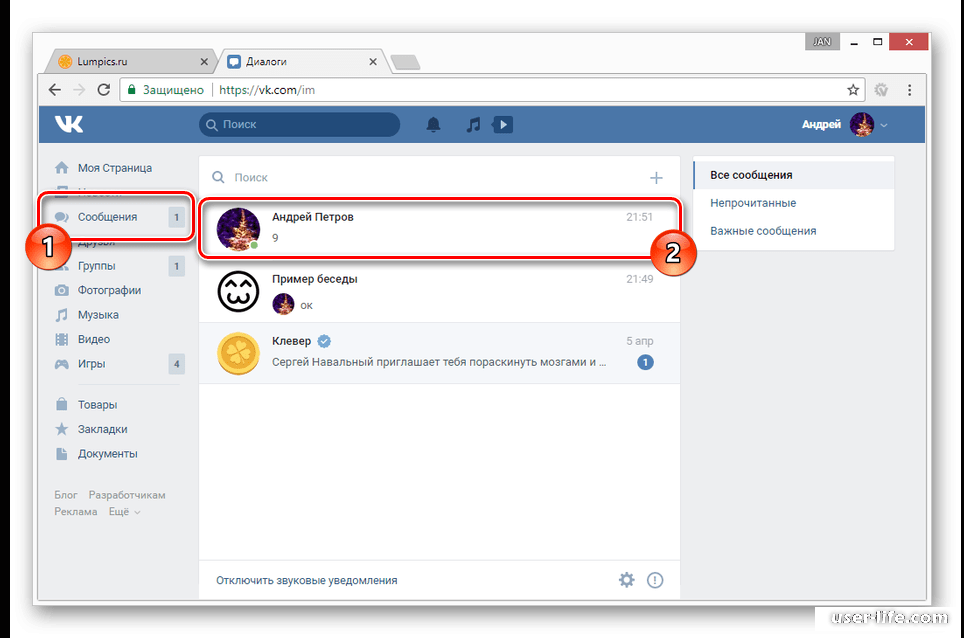Close the Lumpics.ru tab
Image resolution: width=964 pixels, height=638 pixels.
204,61
